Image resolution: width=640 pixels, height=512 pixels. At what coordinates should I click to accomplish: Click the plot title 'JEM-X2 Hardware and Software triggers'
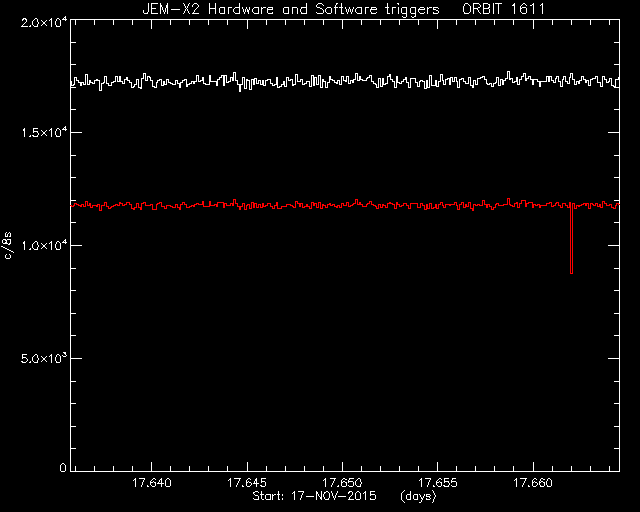click(291, 9)
